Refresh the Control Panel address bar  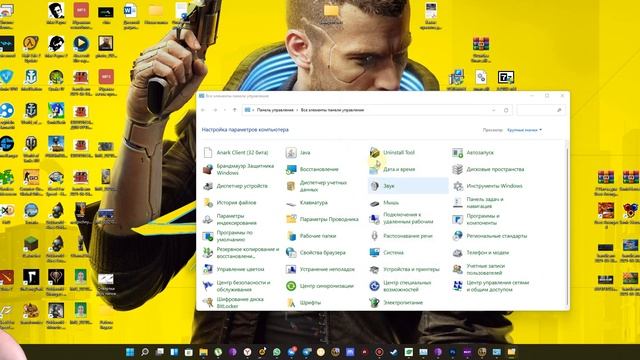tap(506, 110)
